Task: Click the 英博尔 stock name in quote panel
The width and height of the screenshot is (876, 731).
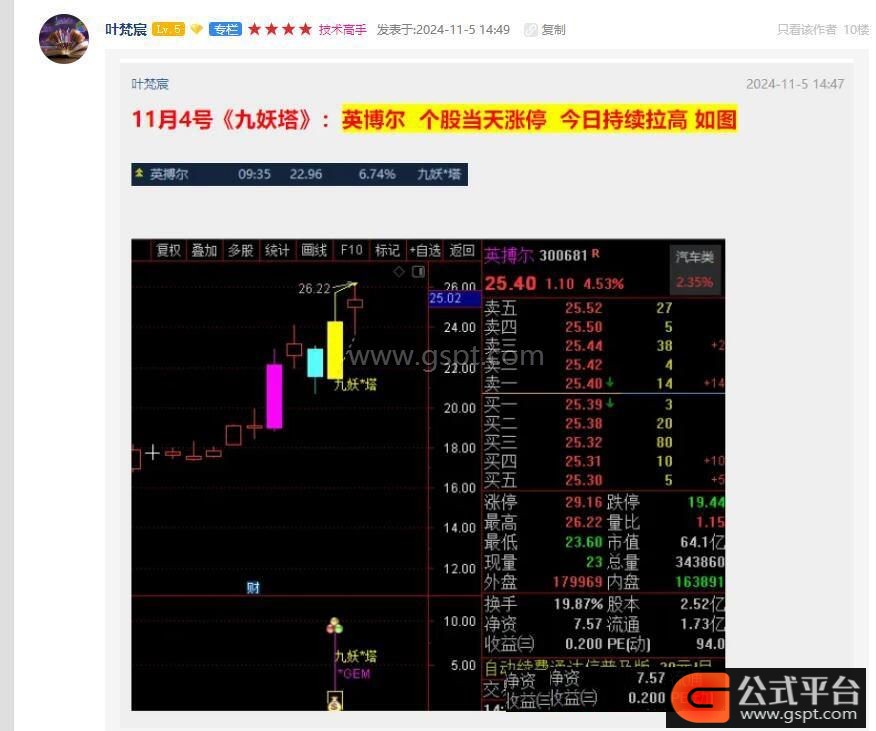Action: [x=508, y=255]
